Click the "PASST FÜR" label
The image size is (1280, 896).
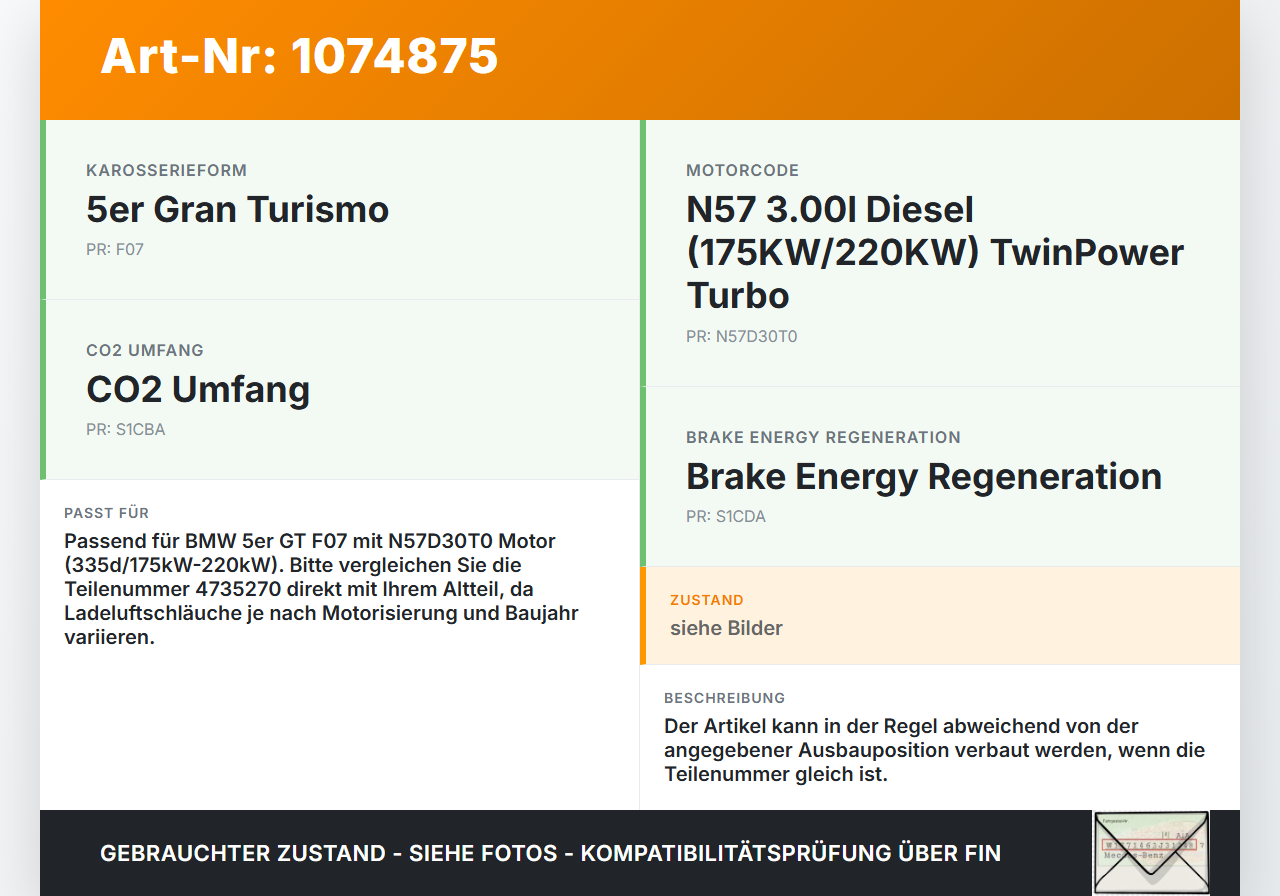(107, 513)
